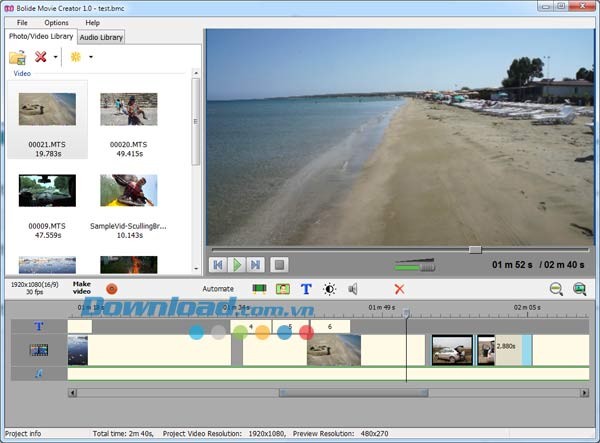Select the first water clip on the timeline
Screen dimensions: 600x443
click(x=78, y=350)
